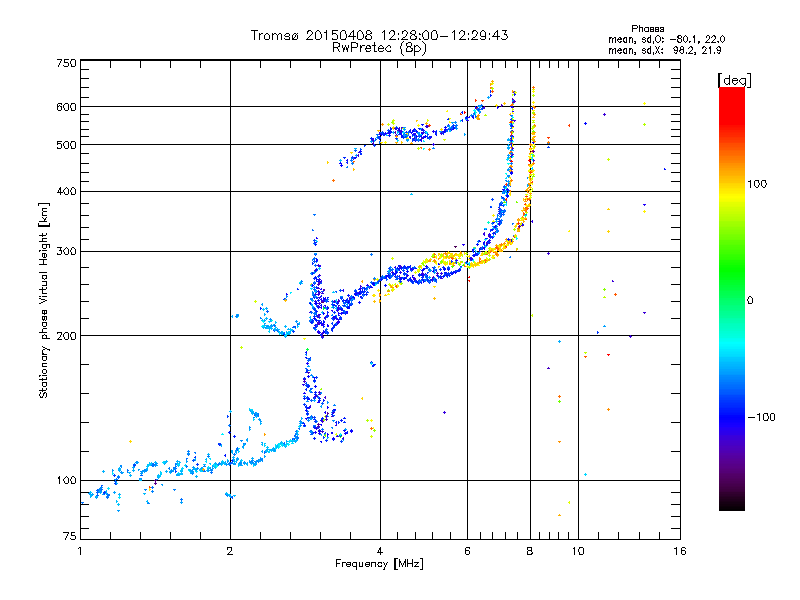Click the '100' colorbar tick label
Viewport: 800px width, 600px height.
(x=757, y=184)
